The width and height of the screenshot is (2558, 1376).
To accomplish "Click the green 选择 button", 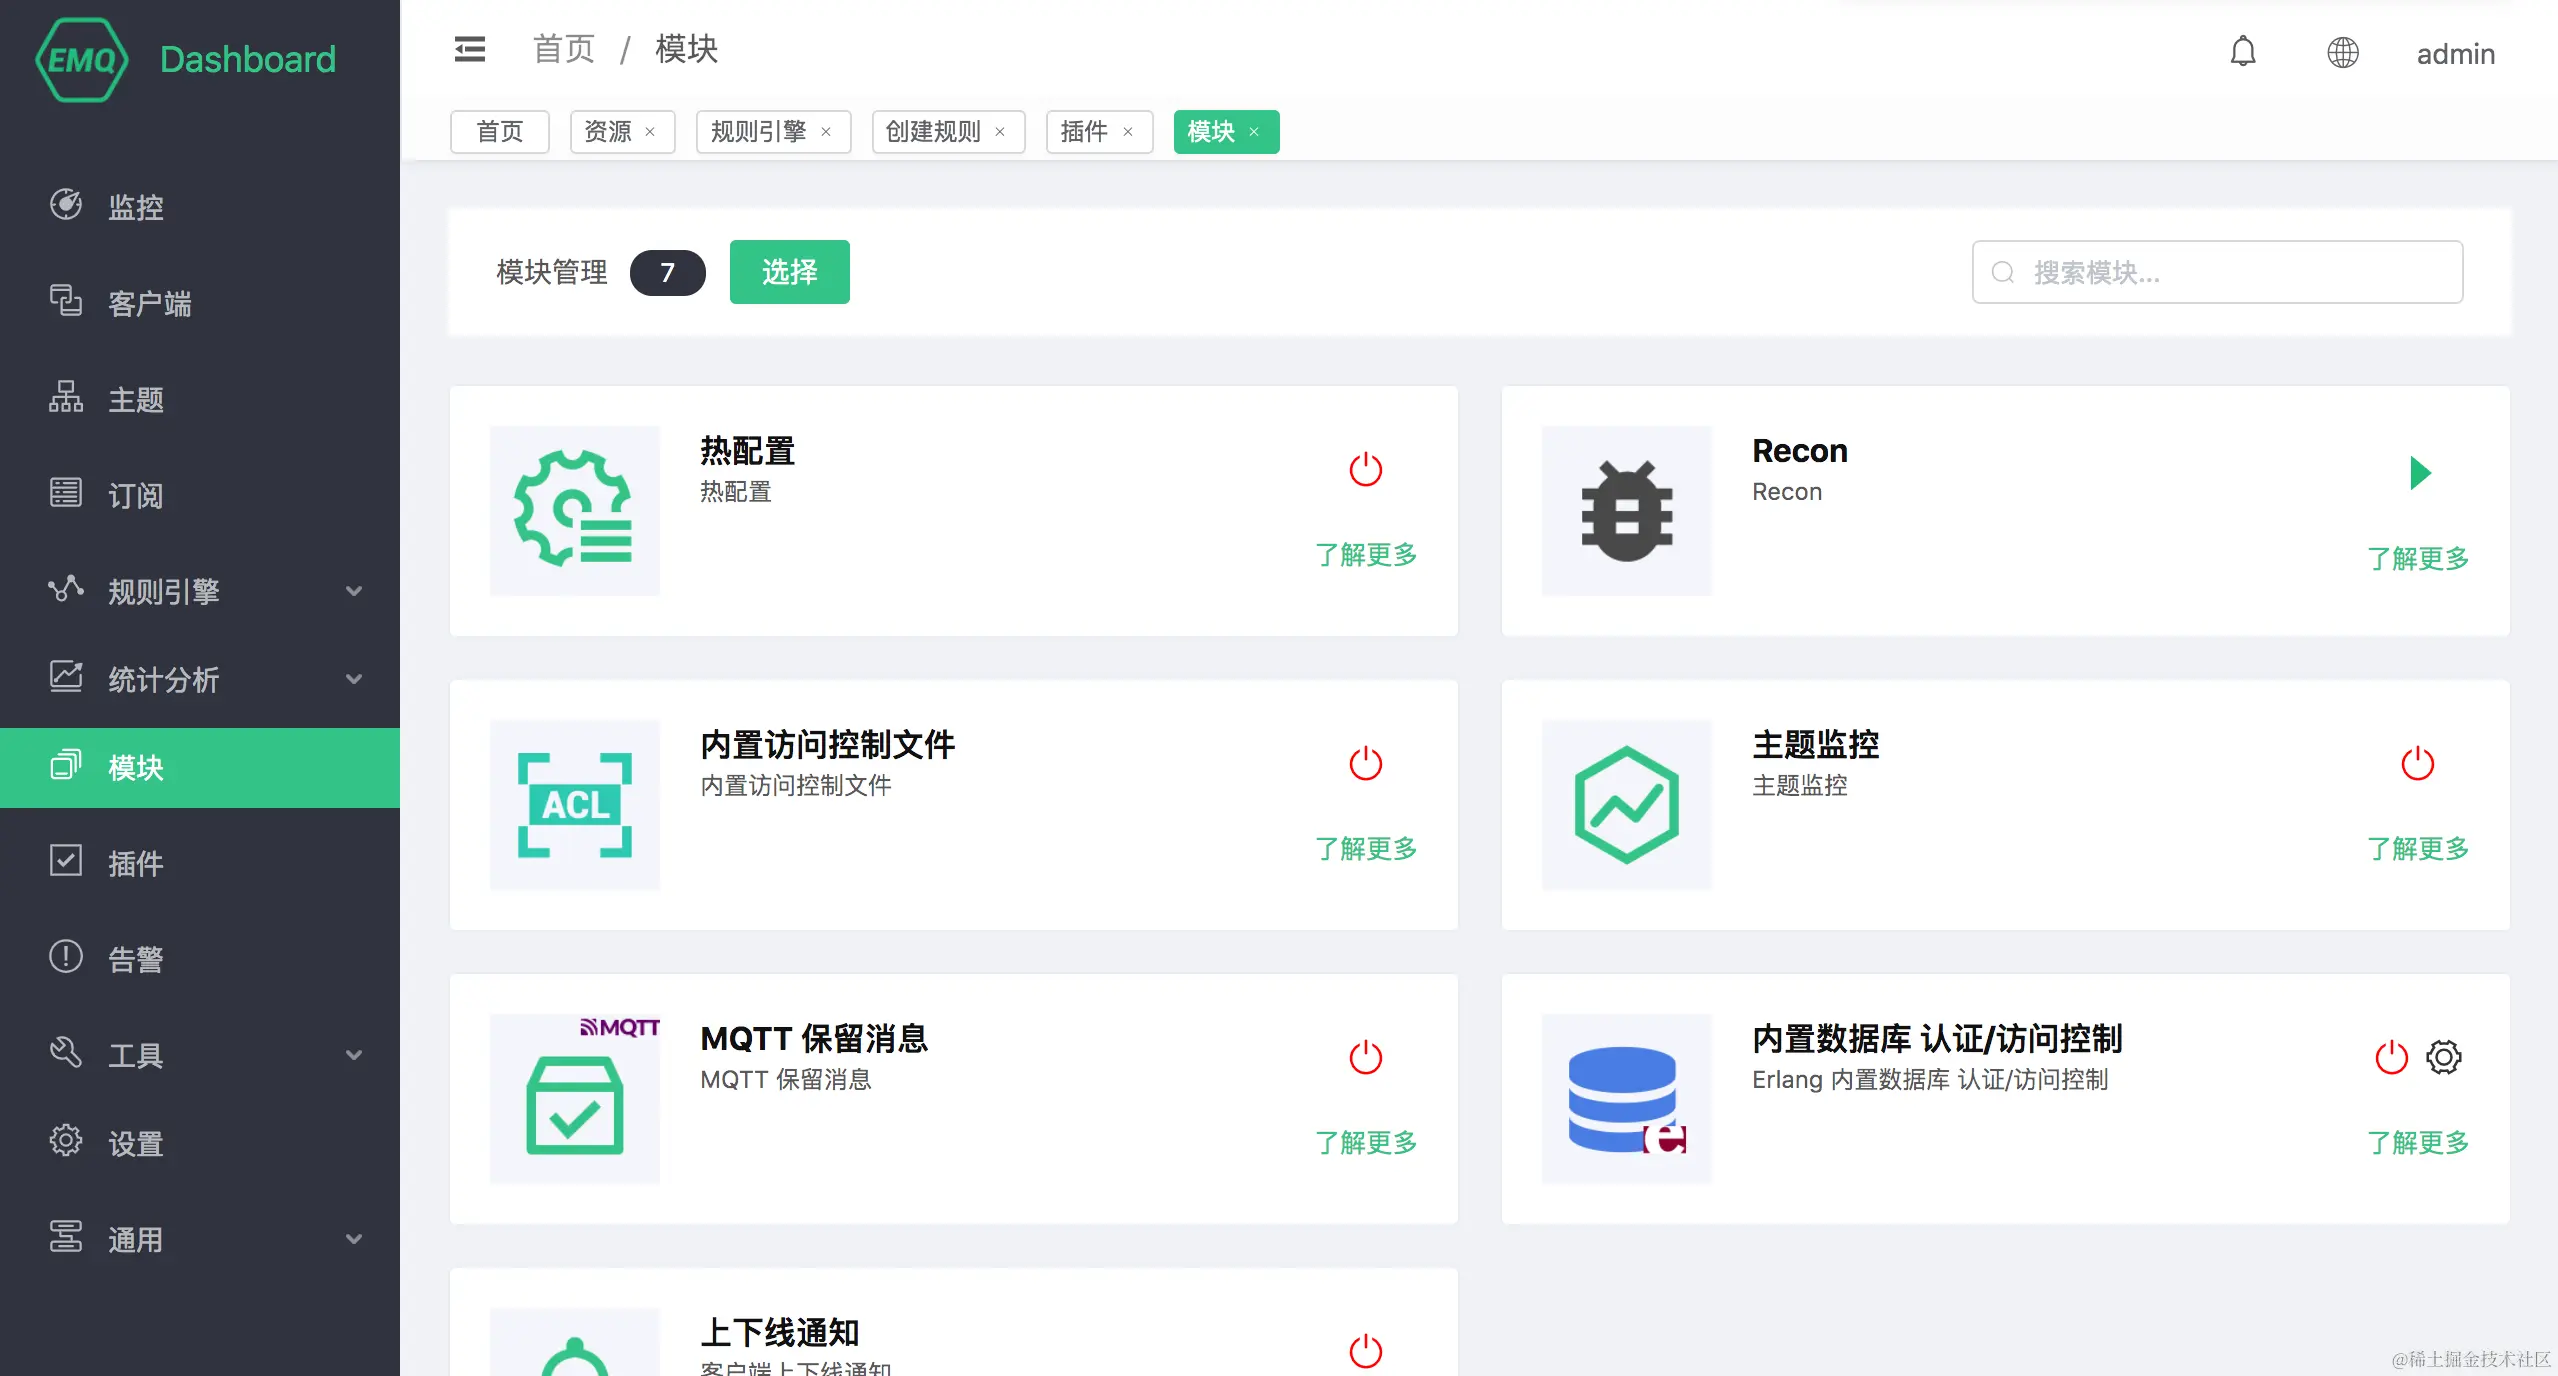I will click(789, 272).
